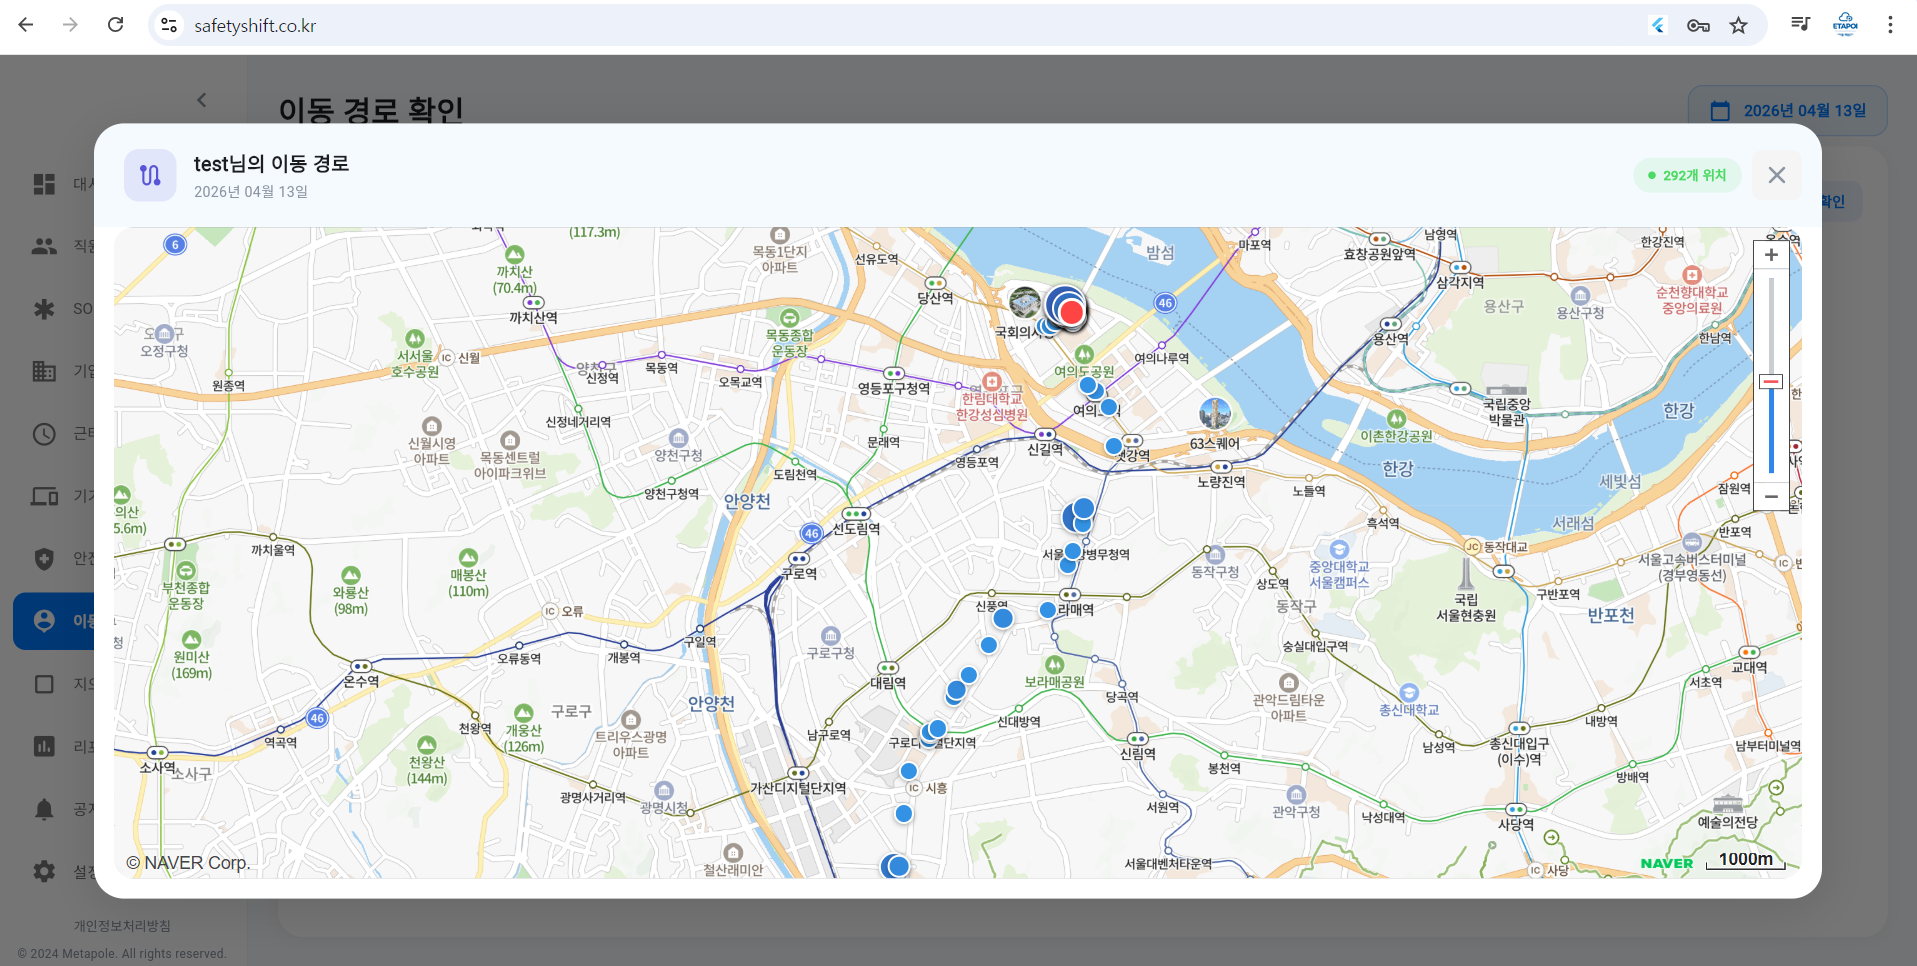
Task: Open the notifications bell in sidebar
Action: tap(44, 809)
